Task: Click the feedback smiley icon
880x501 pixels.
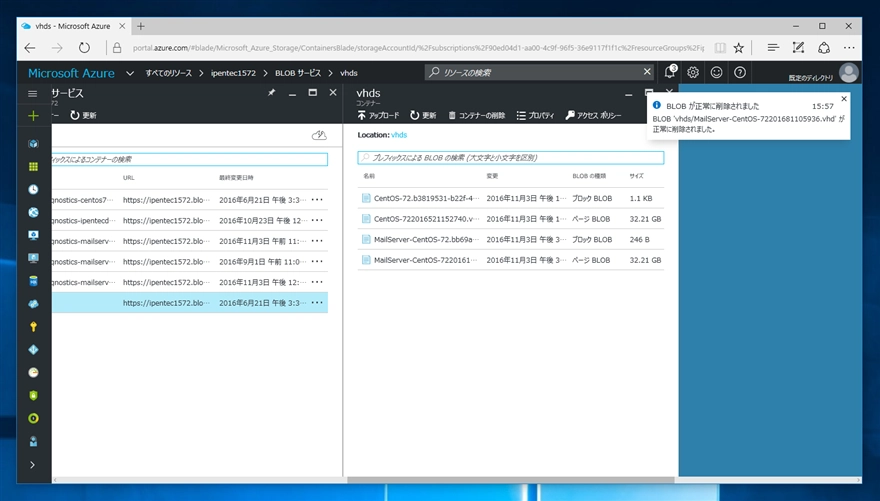Action: click(717, 72)
